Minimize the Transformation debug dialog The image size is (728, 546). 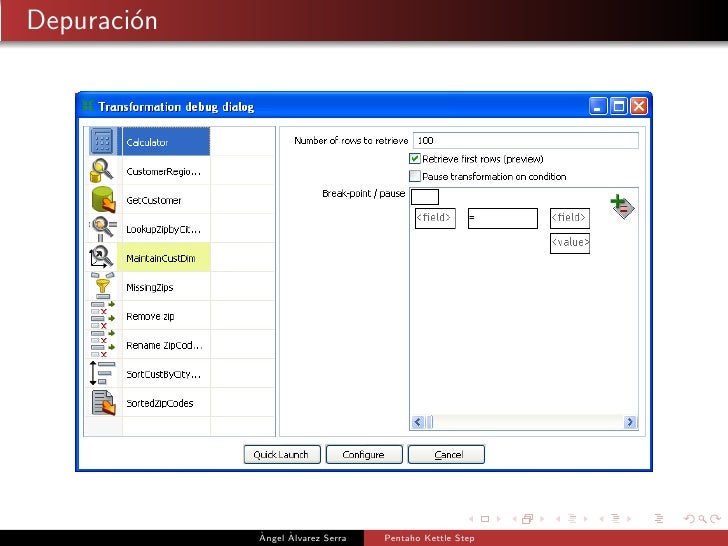(x=598, y=106)
